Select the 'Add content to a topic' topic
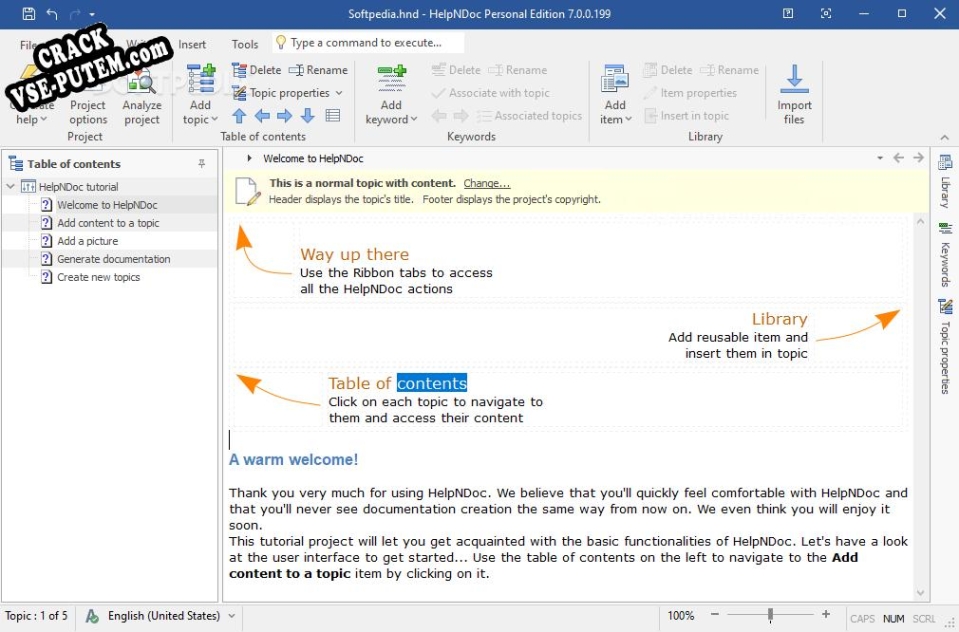The height and width of the screenshot is (632, 959). point(108,223)
